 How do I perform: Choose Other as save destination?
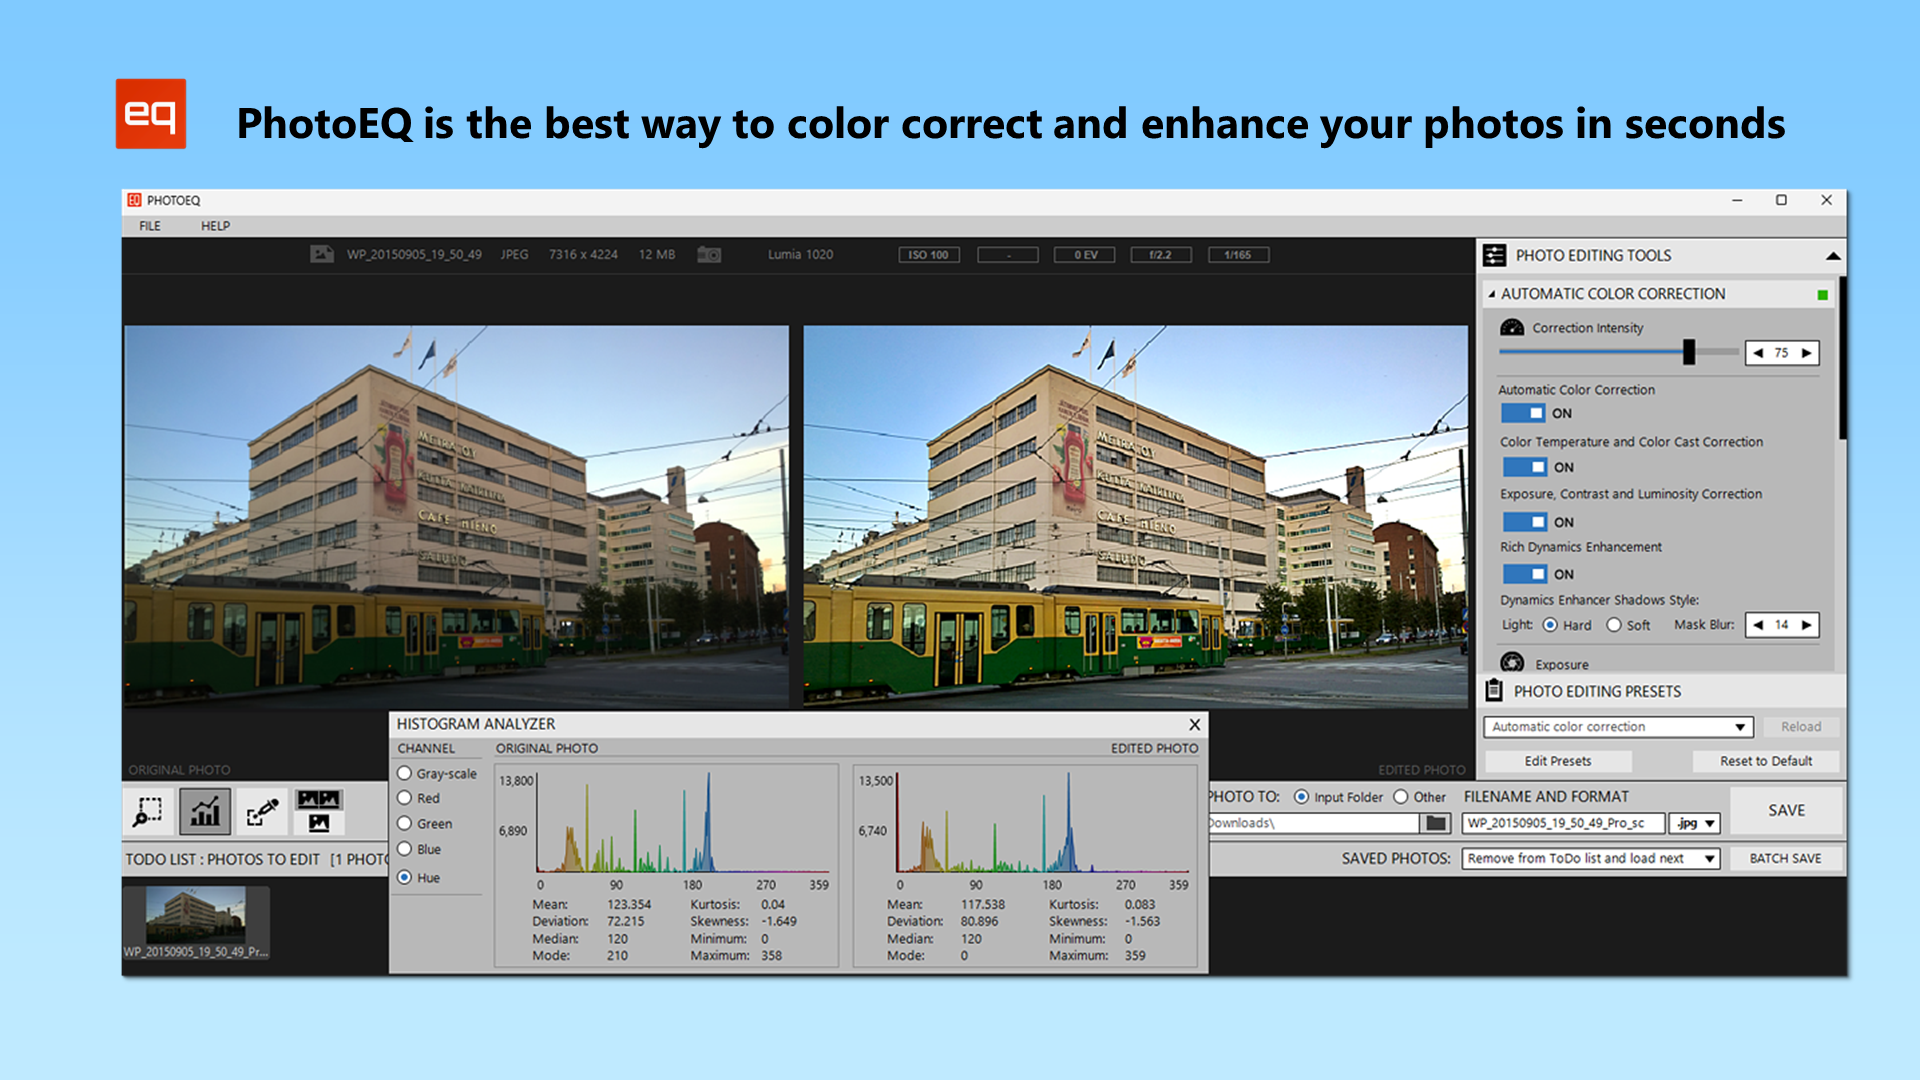(x=1400, y=797)
